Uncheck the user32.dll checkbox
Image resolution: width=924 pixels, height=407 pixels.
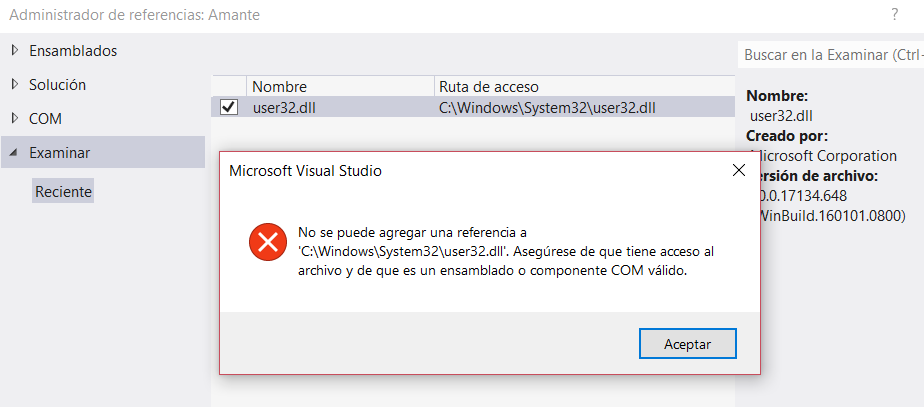click(x=229, y=107)
